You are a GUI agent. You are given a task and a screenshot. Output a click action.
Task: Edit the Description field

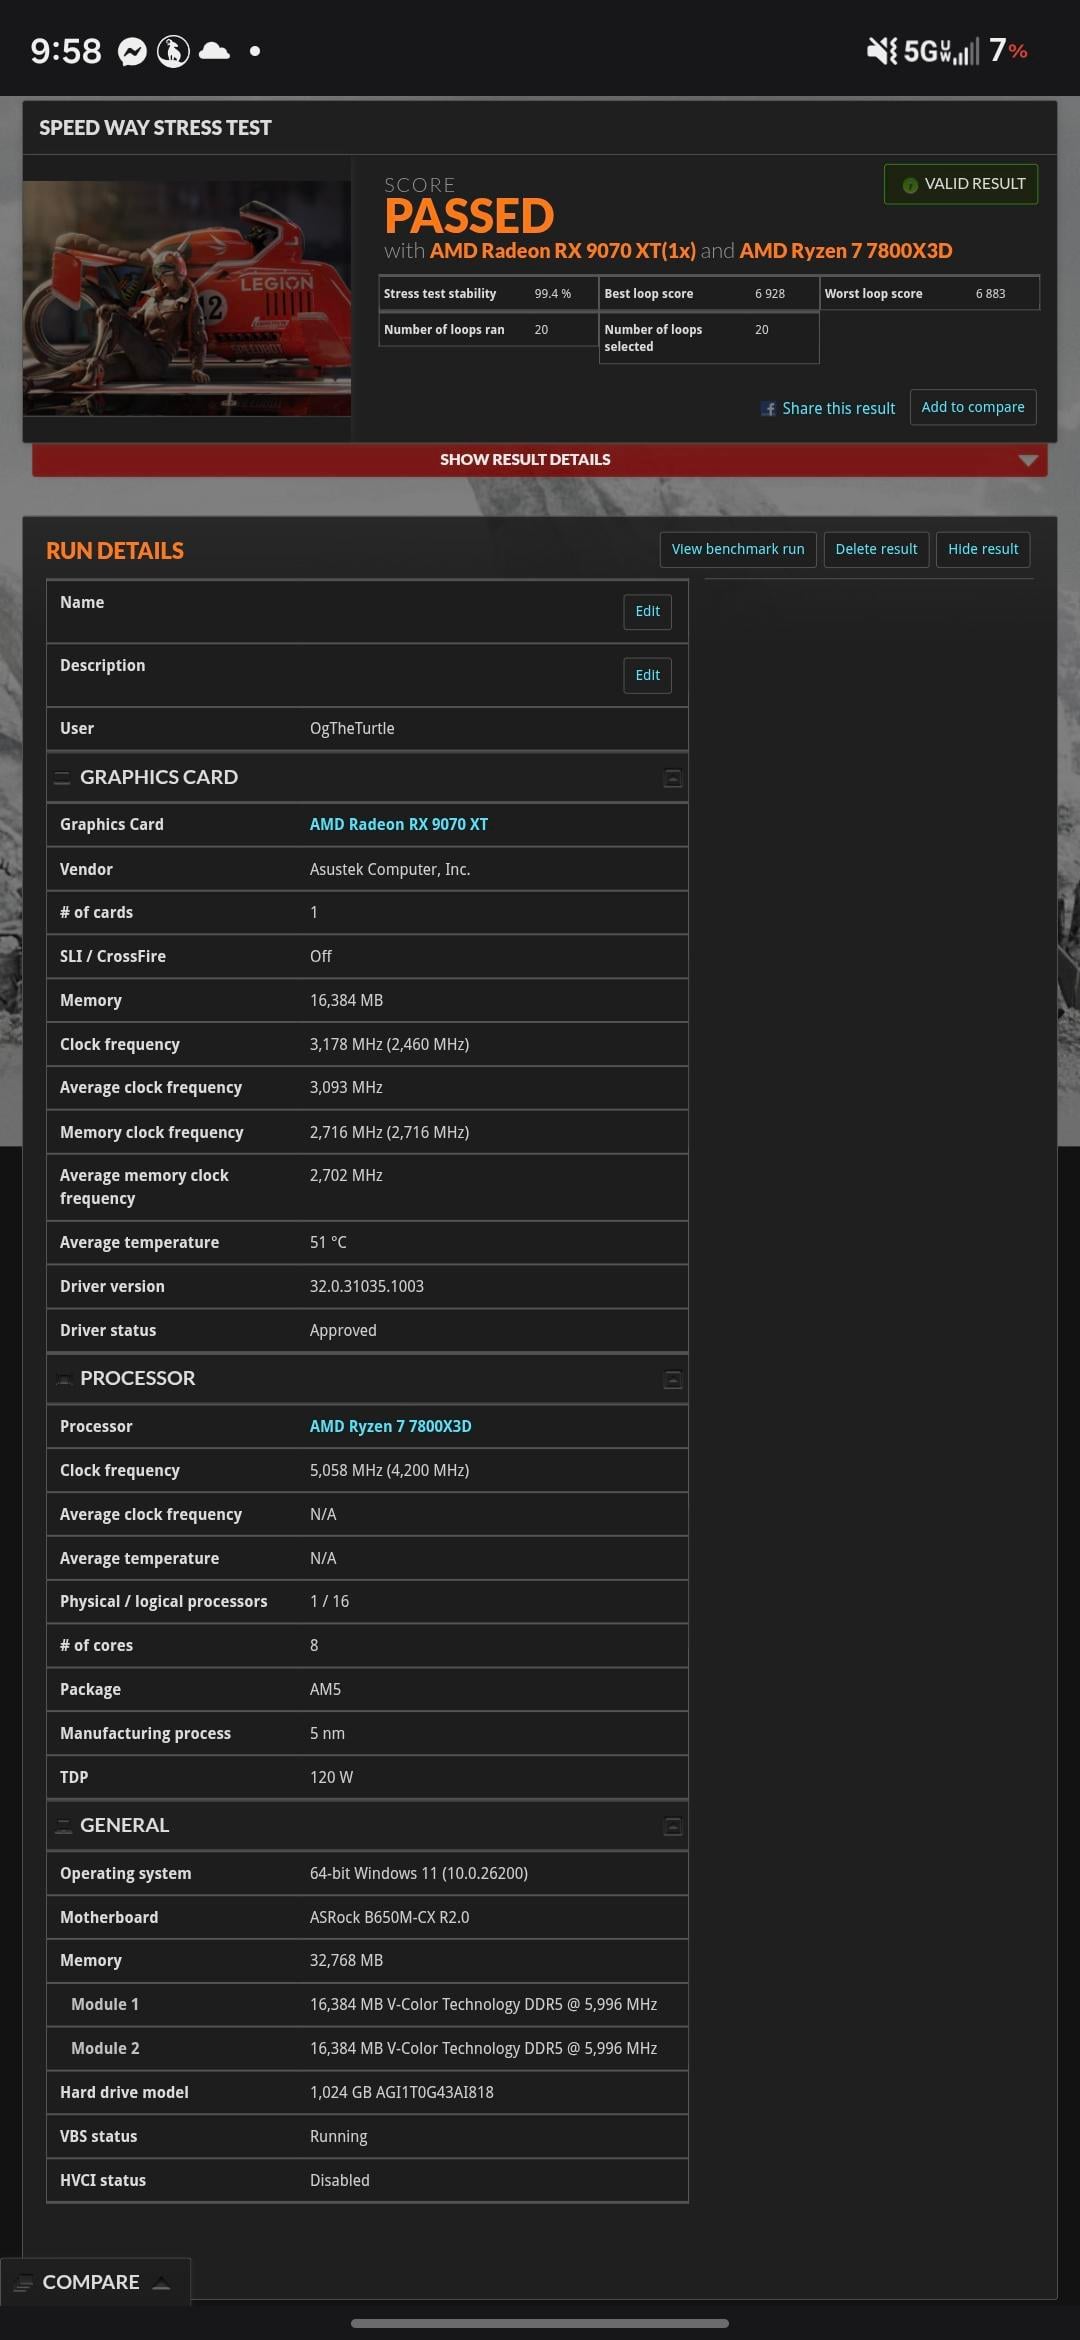click(648, 675)
